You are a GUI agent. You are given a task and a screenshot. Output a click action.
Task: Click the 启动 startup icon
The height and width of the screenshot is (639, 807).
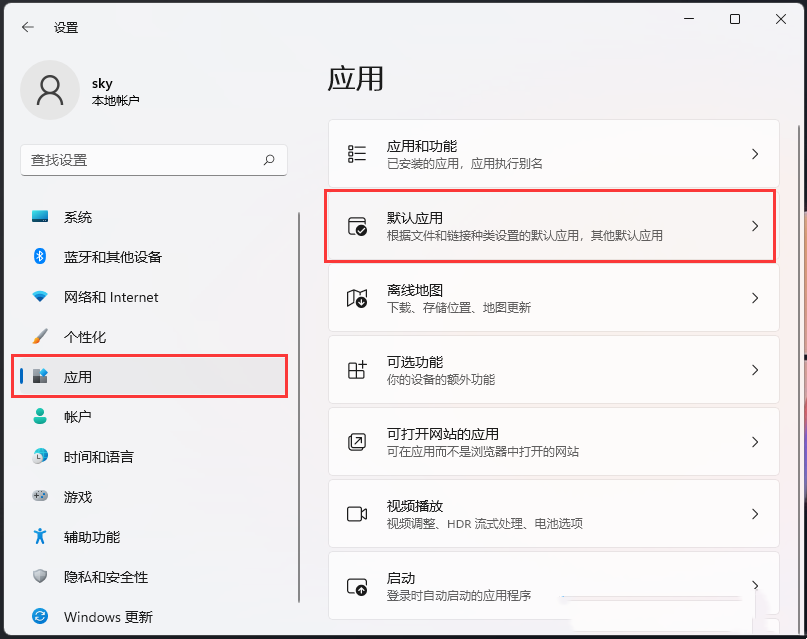point(357,585)
